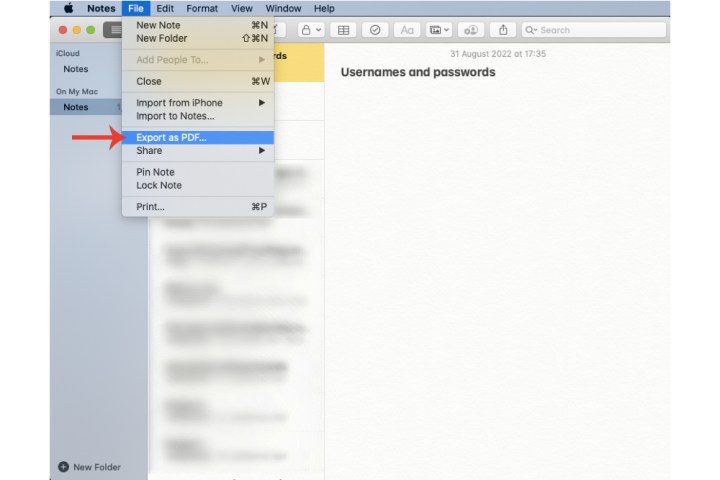Select iCloud Notes folder in sidebar
Screen dimensions: 720x480
pyautogui.click(x=76, y=69)
